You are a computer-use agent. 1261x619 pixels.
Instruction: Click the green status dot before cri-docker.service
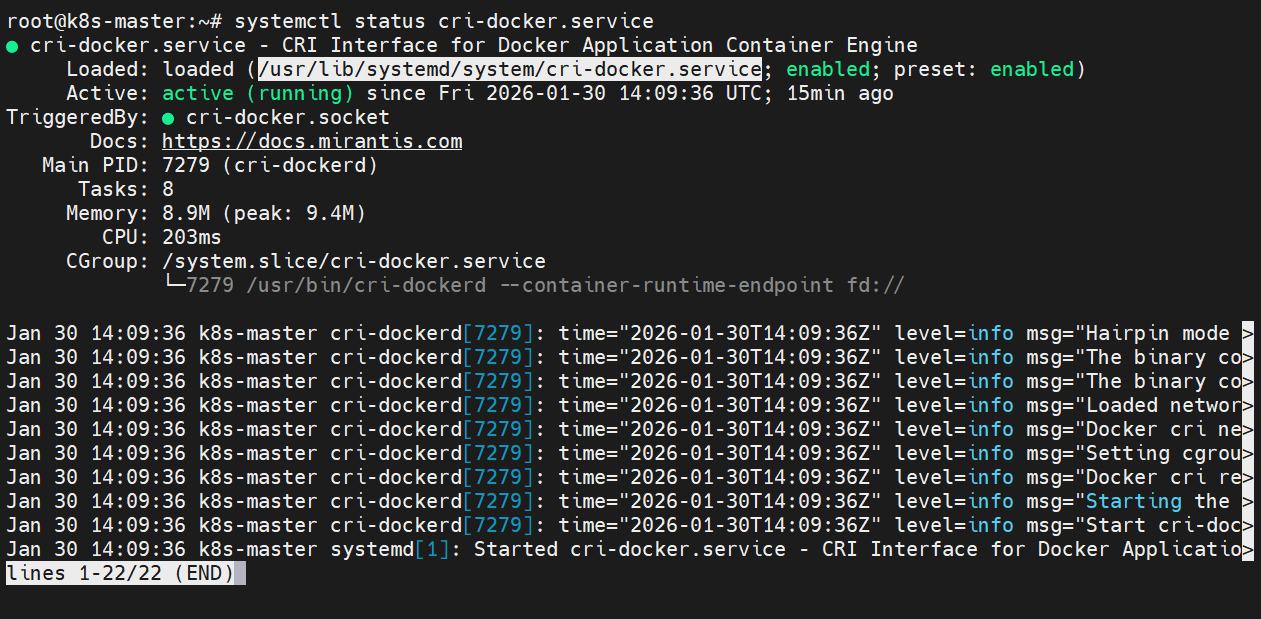point(12,46)
